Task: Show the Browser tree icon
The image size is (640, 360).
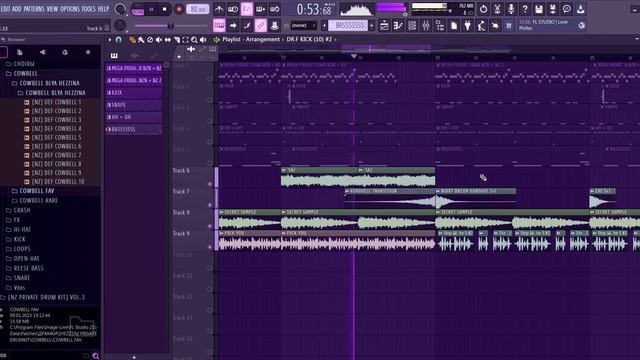Action: [x=440, y=26]
